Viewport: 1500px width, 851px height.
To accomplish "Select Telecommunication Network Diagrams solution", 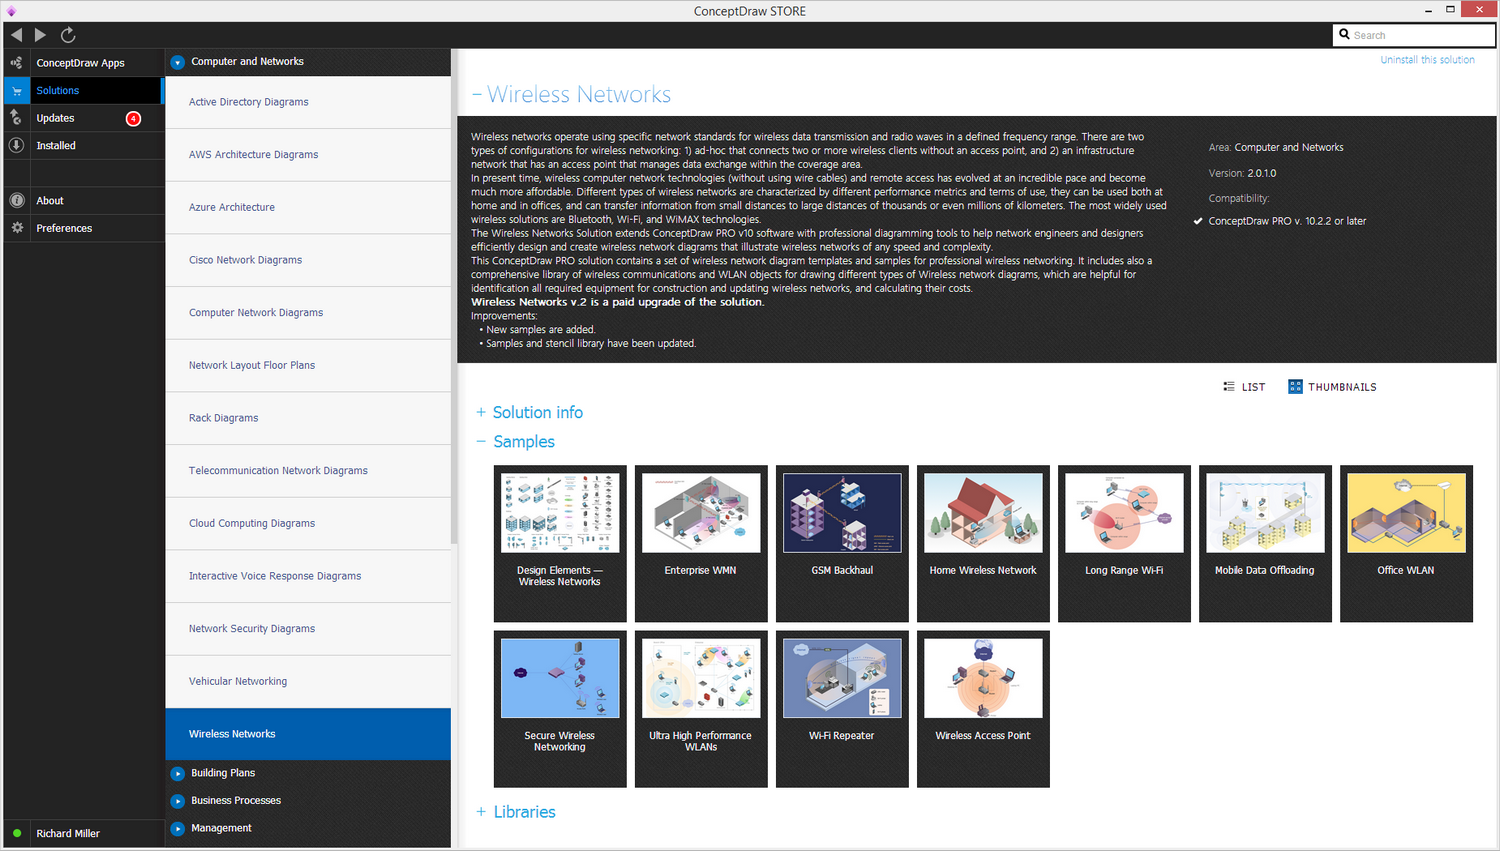I will pyautogui.click(x=308, y=471).
